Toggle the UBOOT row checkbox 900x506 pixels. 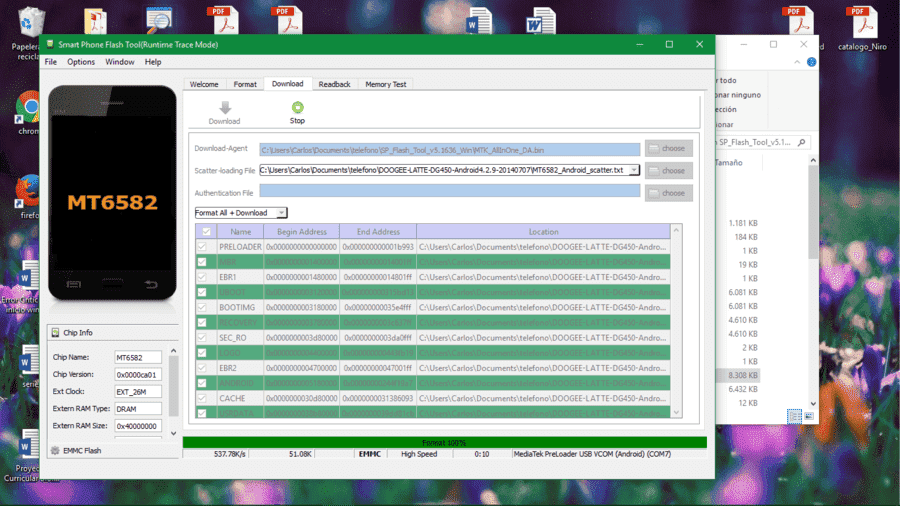[x=202, y=292]
